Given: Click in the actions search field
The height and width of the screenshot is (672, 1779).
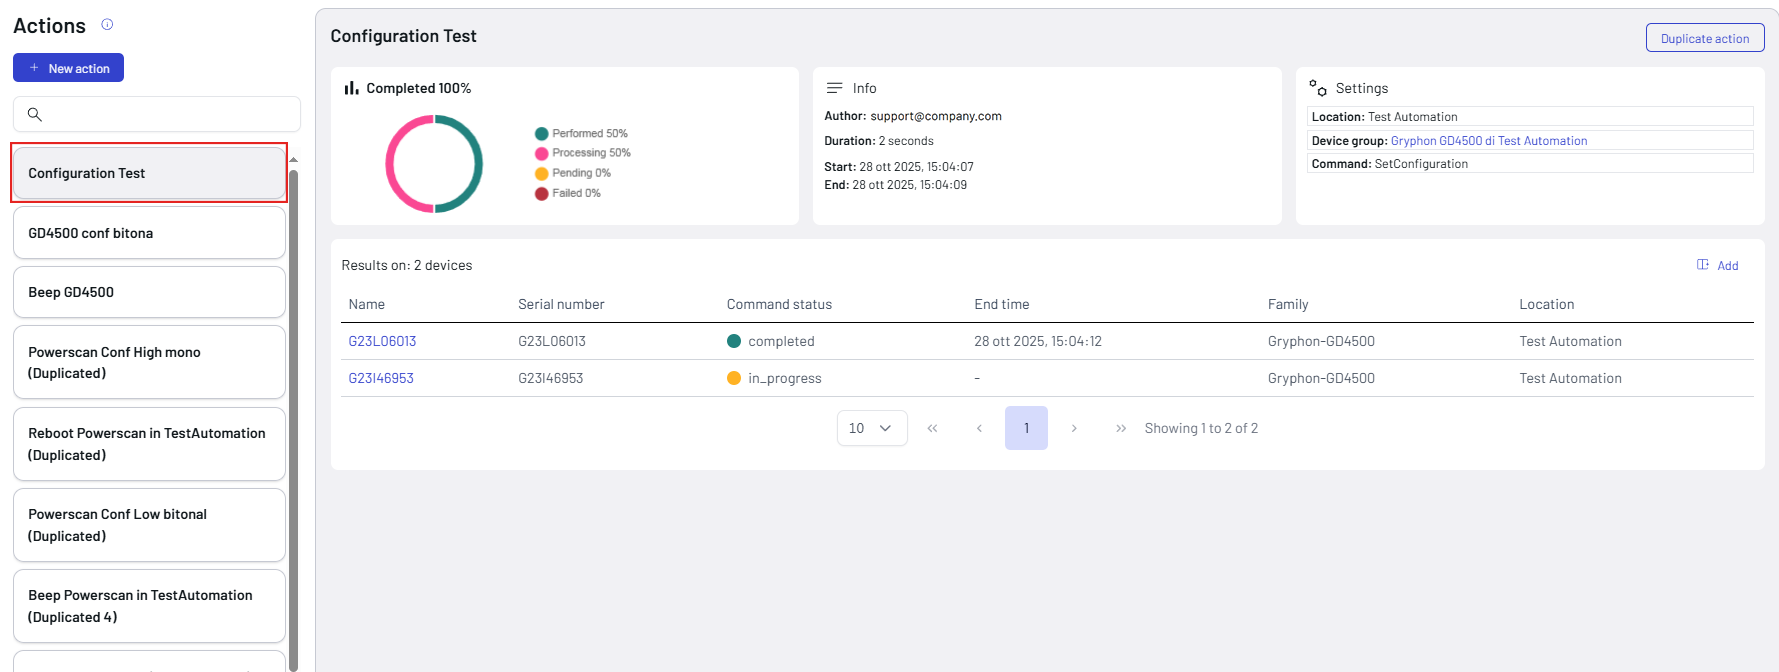Looking at the screenshot, I should [170, 114].
